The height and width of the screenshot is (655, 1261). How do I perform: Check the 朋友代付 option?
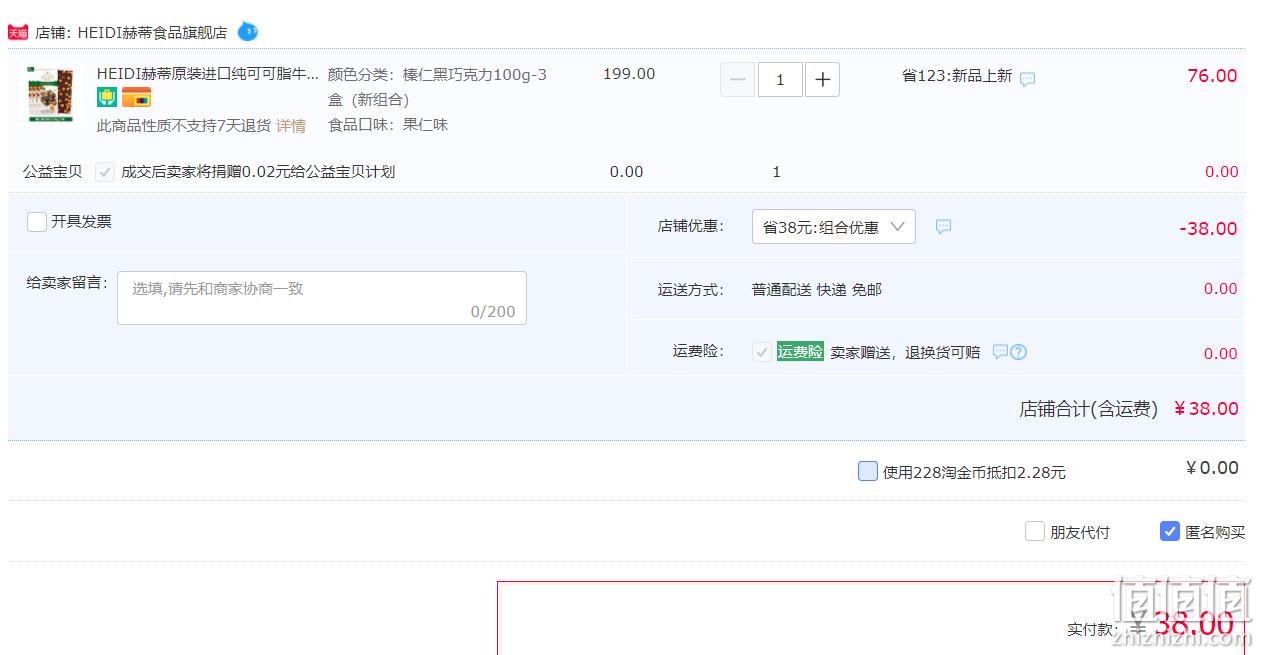1035,532
